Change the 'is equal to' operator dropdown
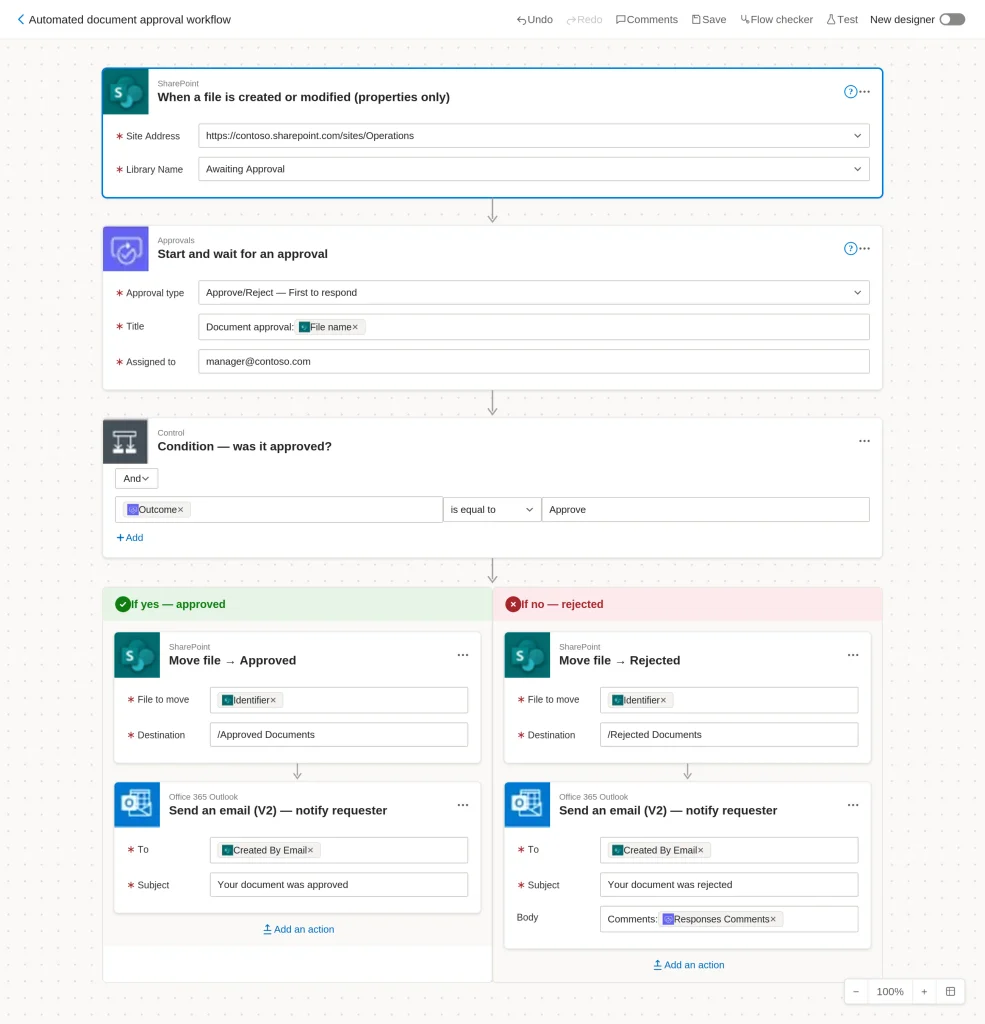Image resolution: width=985 pixels, height=1024 pixels. pos(492,509)
